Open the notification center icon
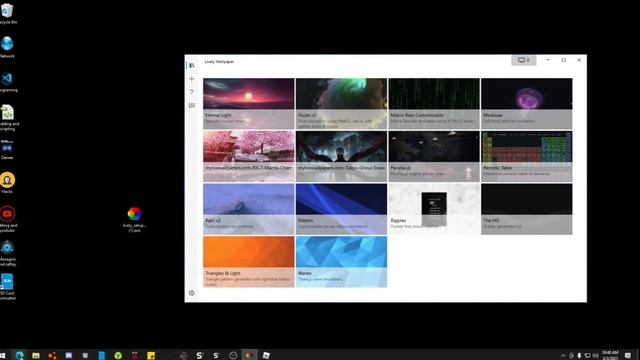The image size is (640, 360). click(x=628, y=356)
